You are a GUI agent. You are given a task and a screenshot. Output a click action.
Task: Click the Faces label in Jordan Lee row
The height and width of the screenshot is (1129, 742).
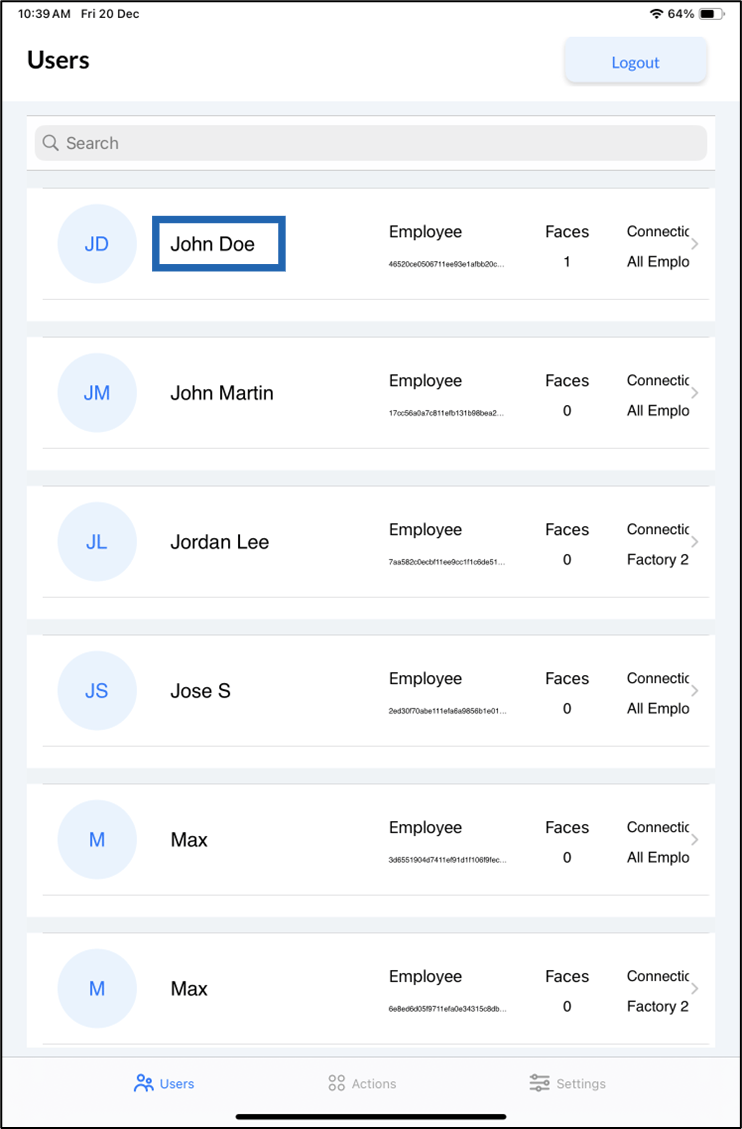point(567,529)
